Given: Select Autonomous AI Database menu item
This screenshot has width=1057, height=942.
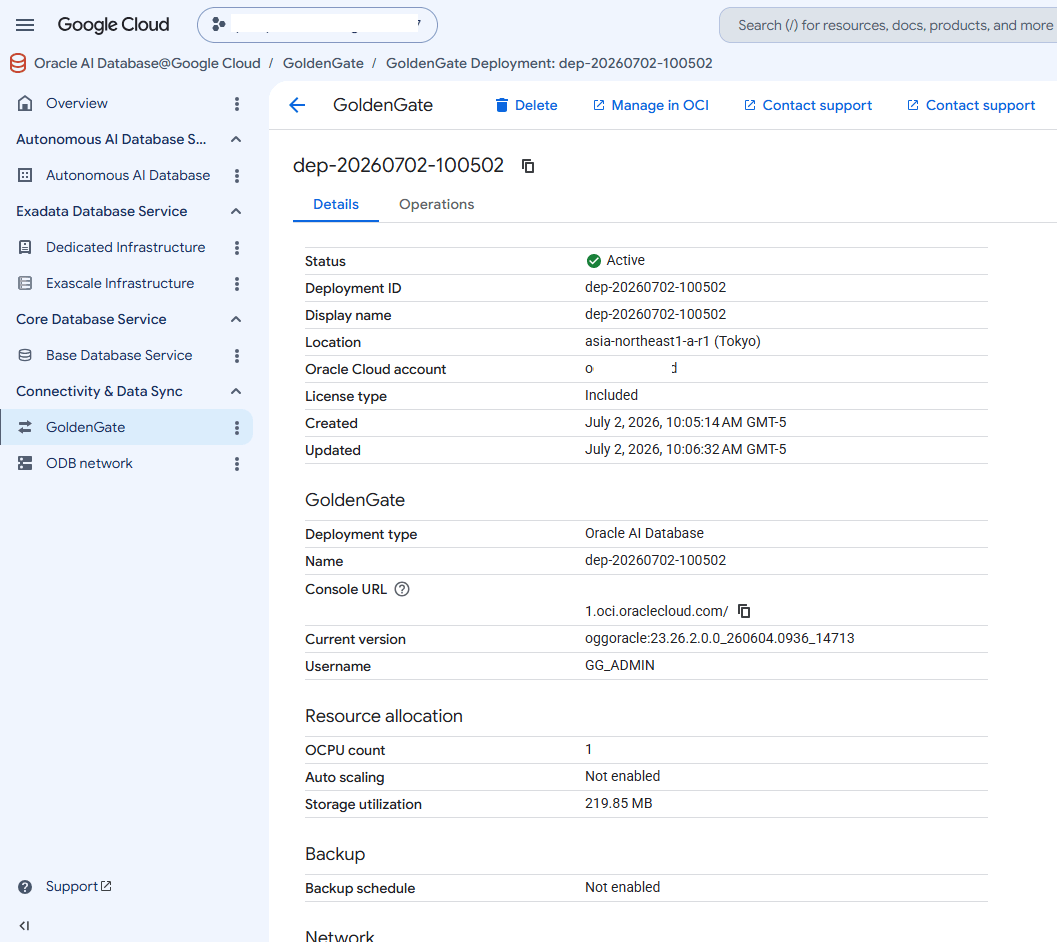Looking at the screenshot, I should [x=128, y=175].
